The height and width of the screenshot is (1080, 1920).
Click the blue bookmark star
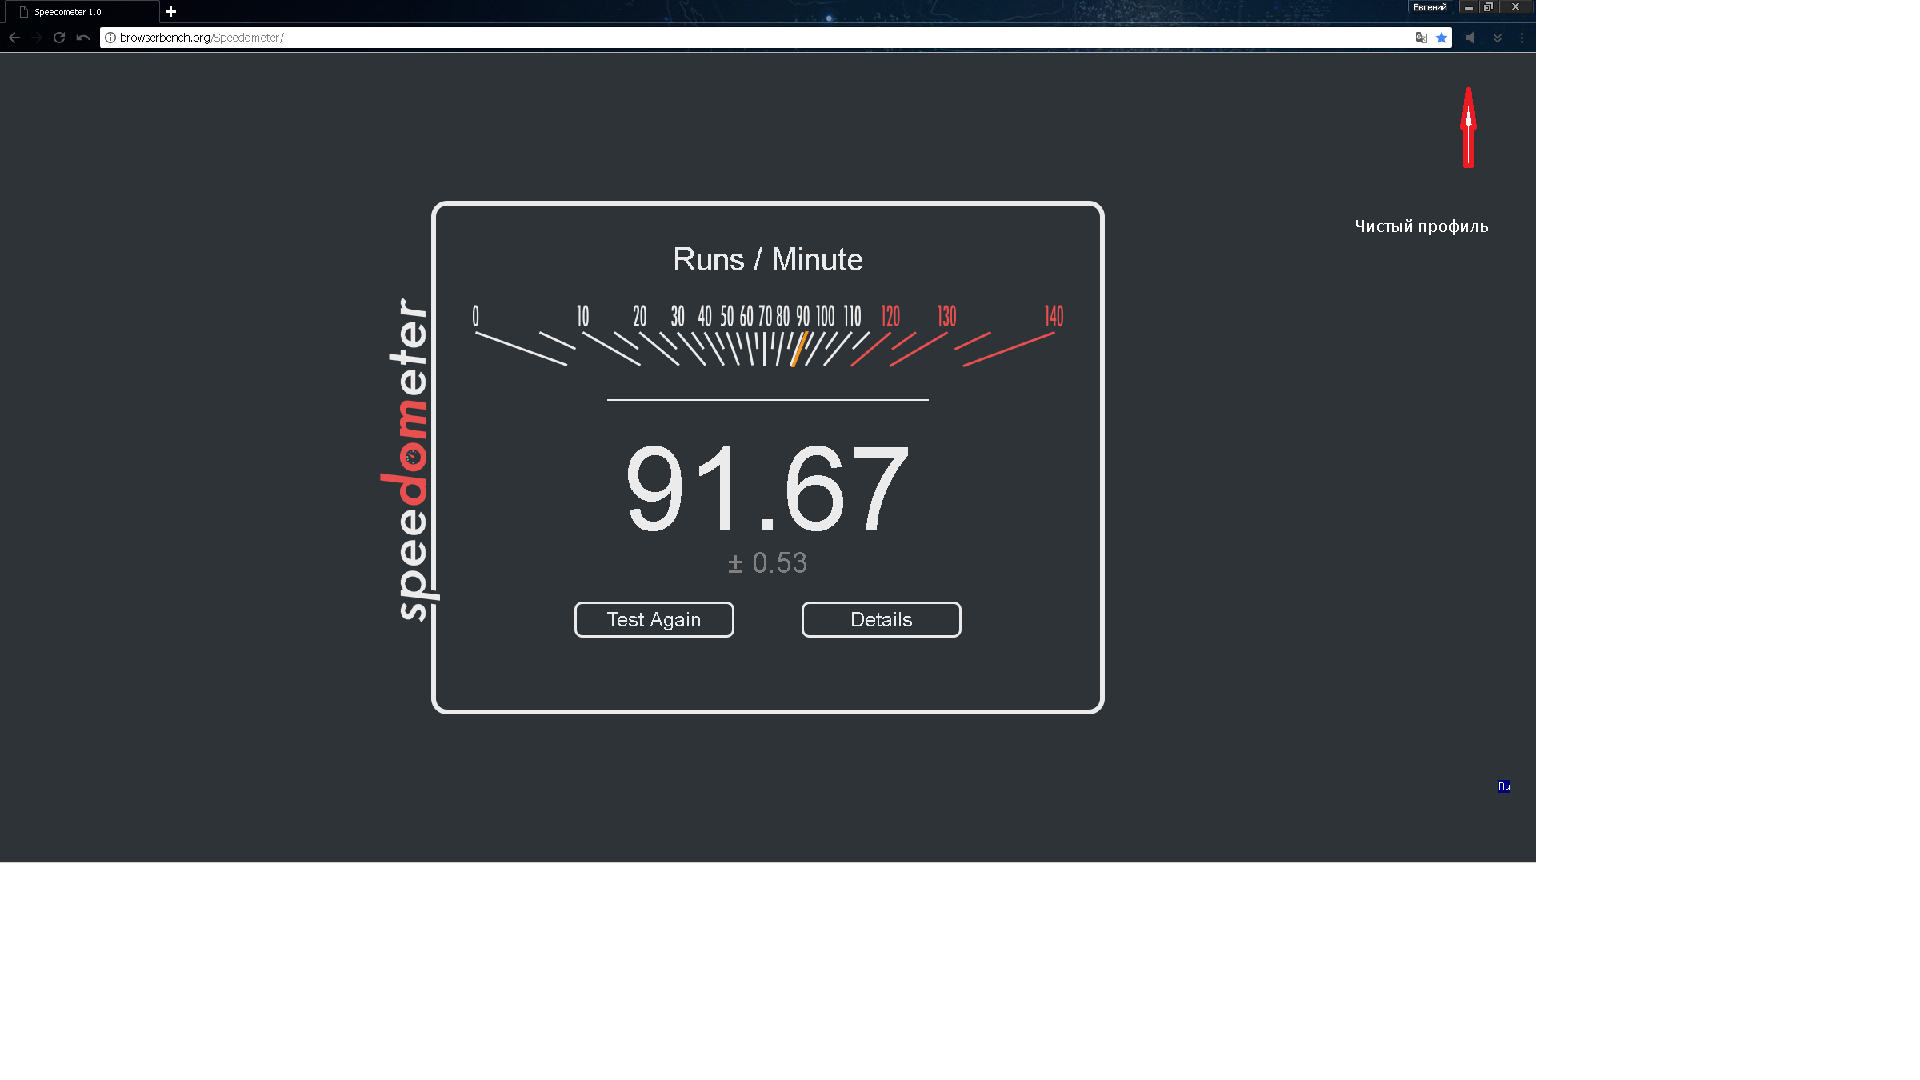(1441, 38)
